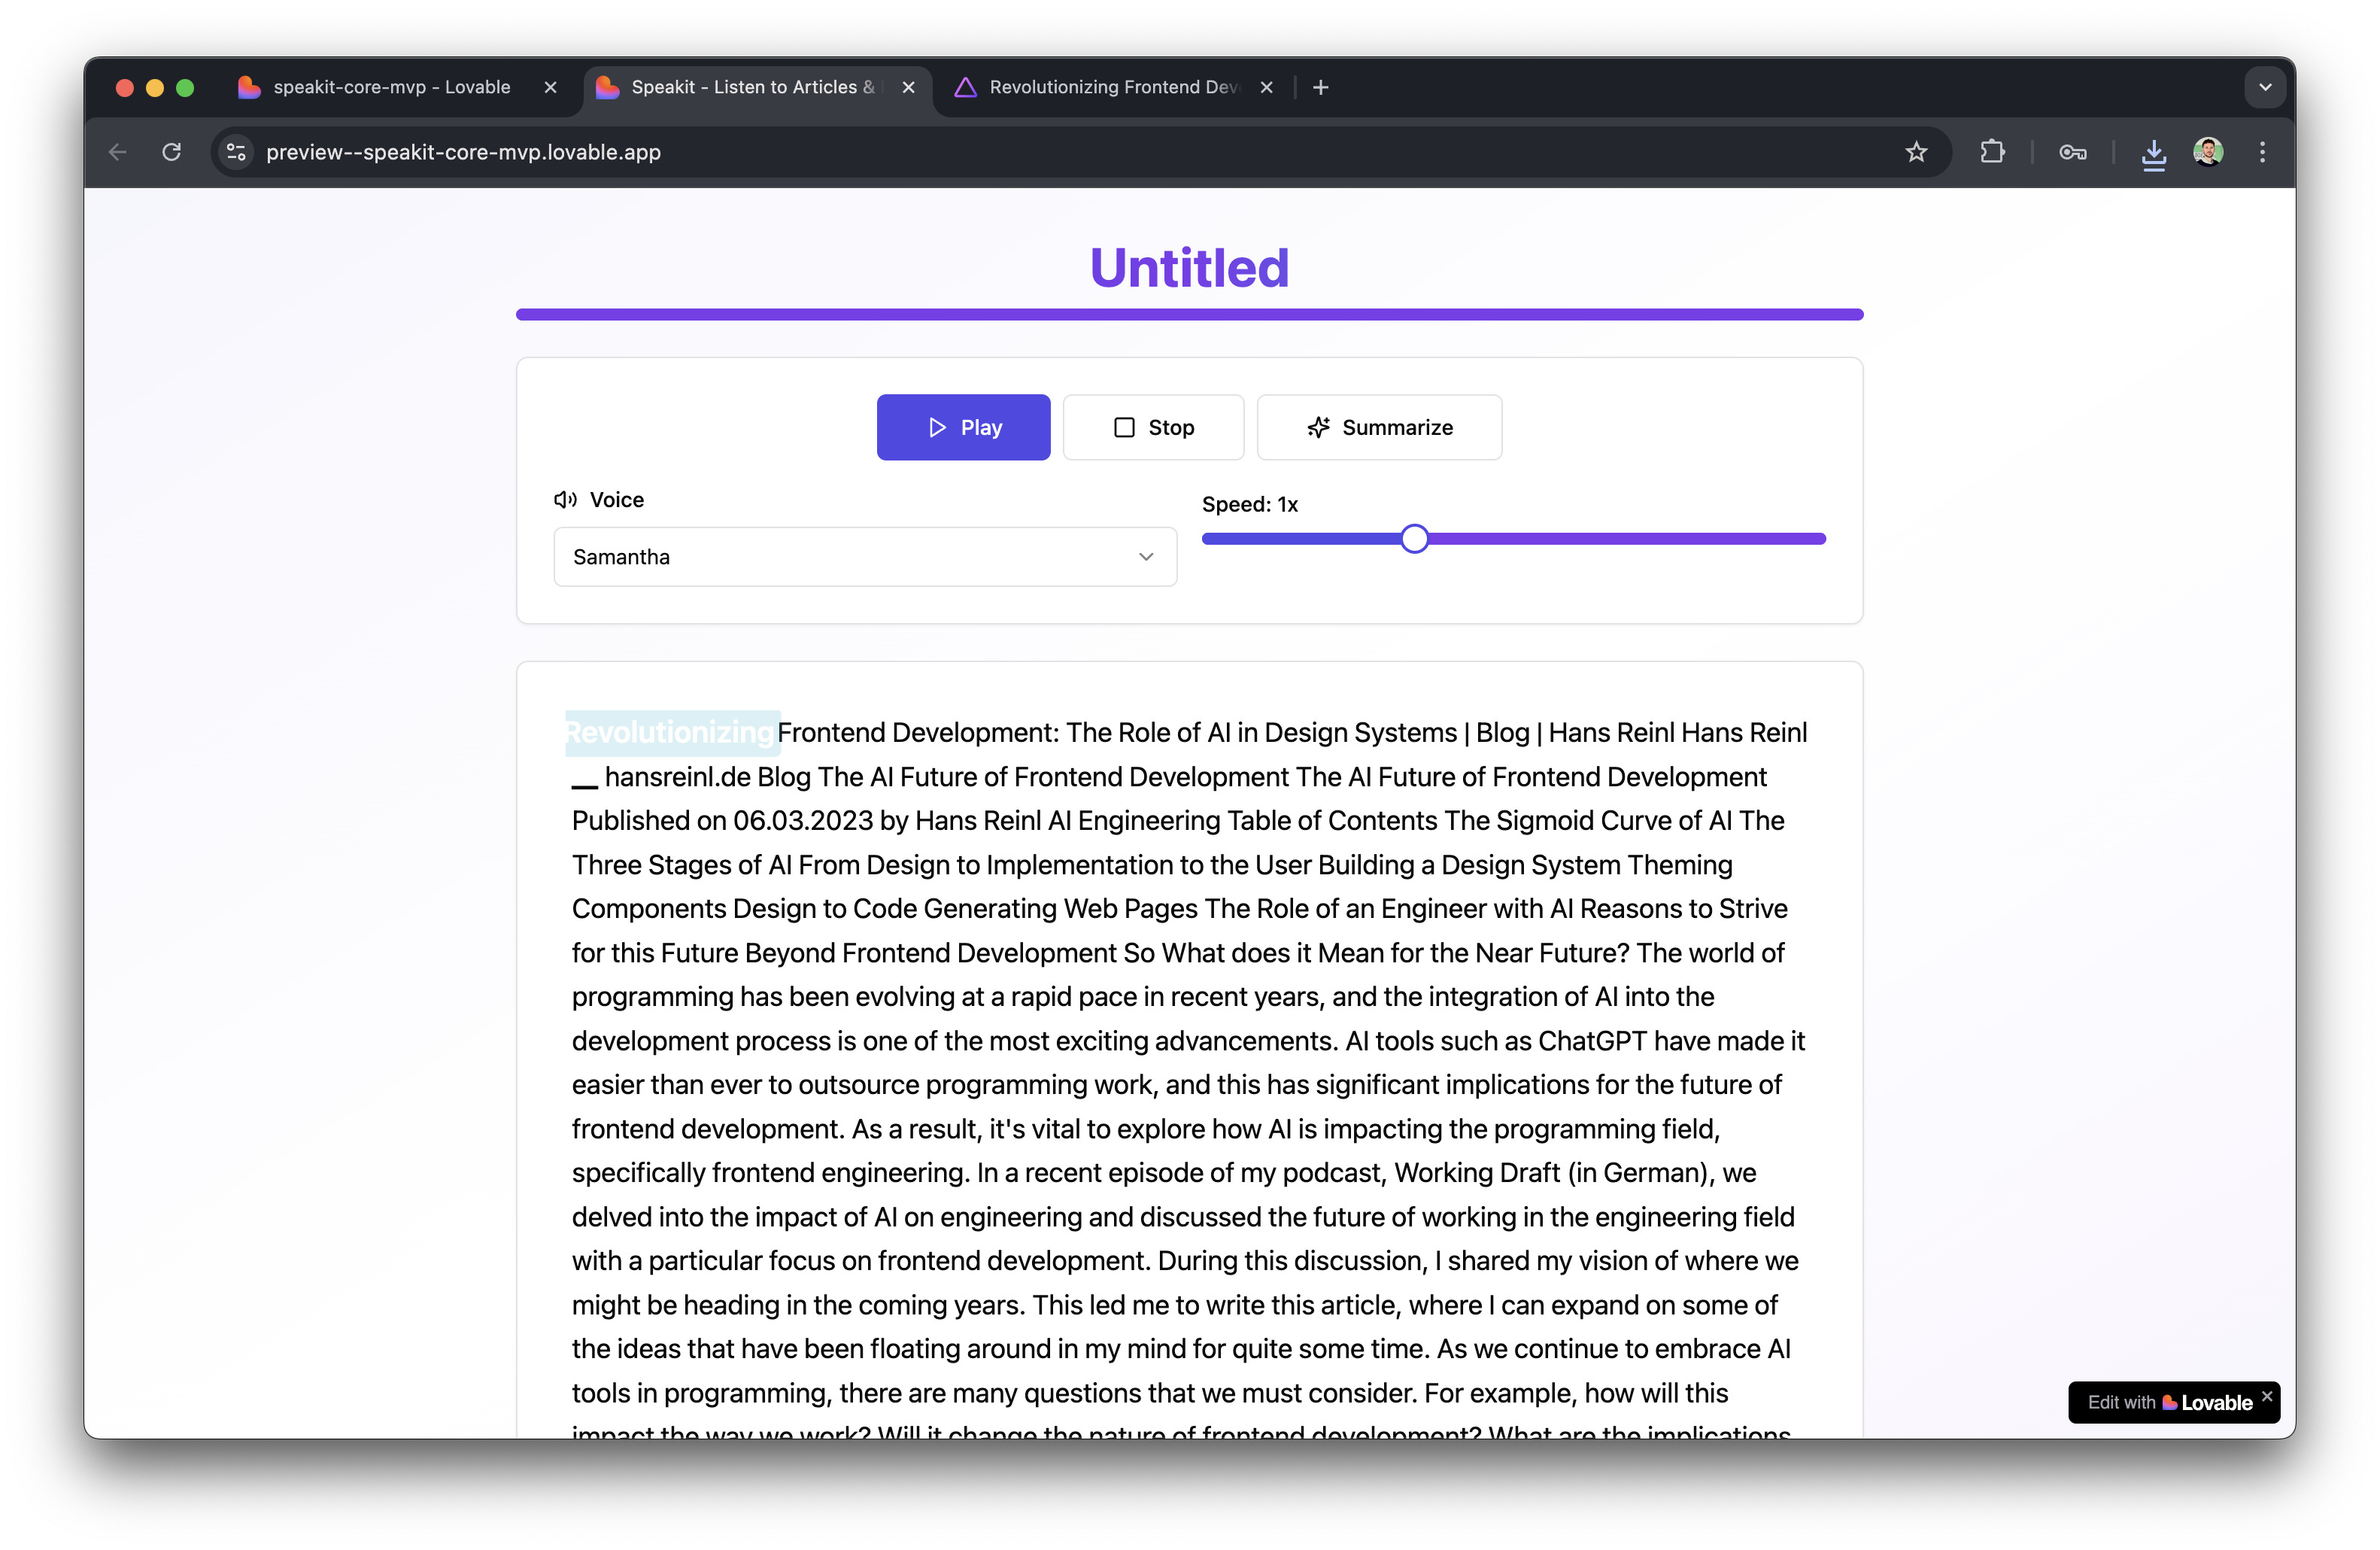Click the password key icon
Viewport: 2380px width, 1550px height.
pyautogui.click(x=2072, y=152)
